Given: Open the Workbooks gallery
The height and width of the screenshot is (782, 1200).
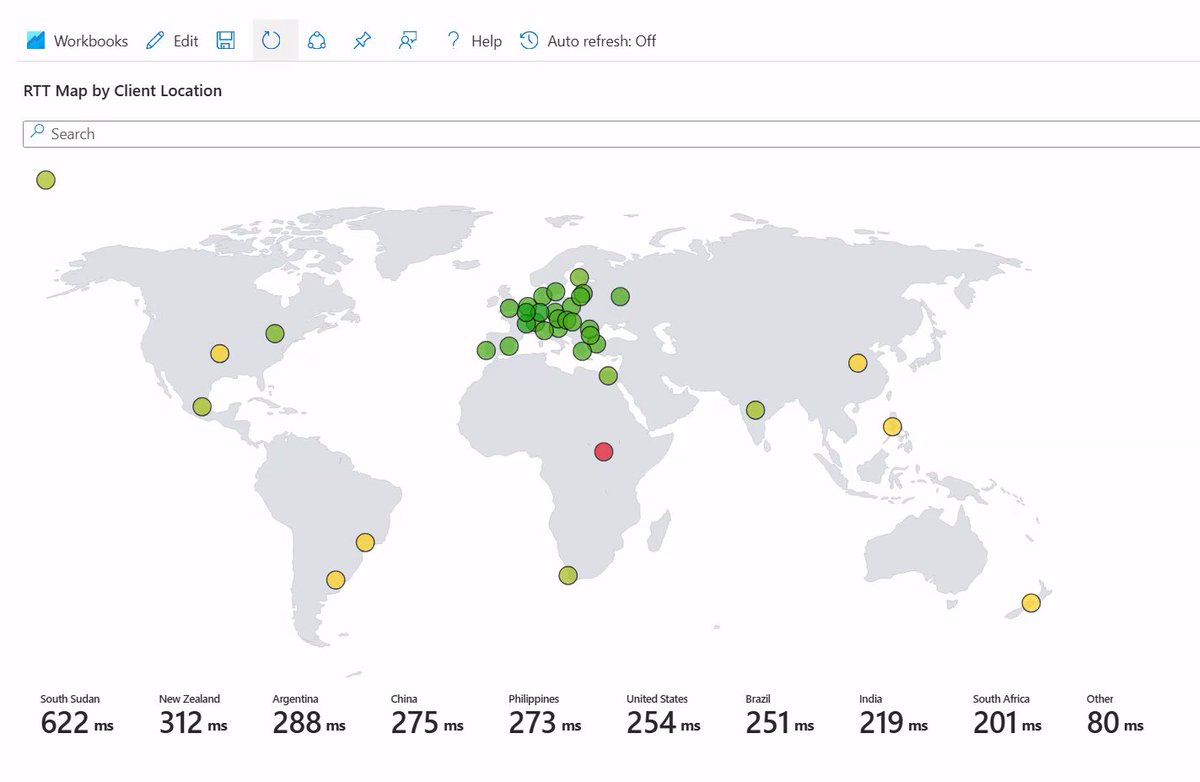Looking at the screenshot, I should click(x=77, y=41).
